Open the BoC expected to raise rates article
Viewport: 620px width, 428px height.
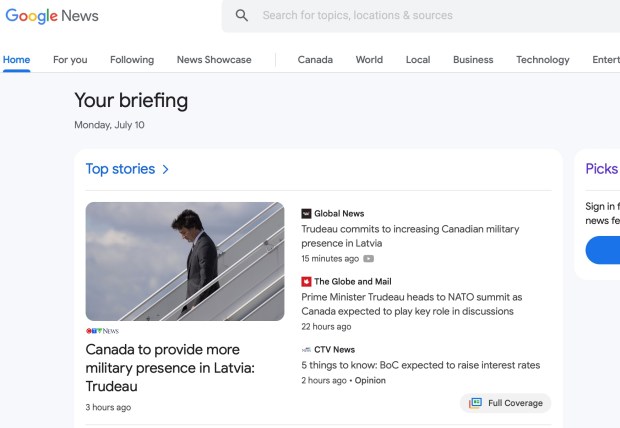point(420,365)
